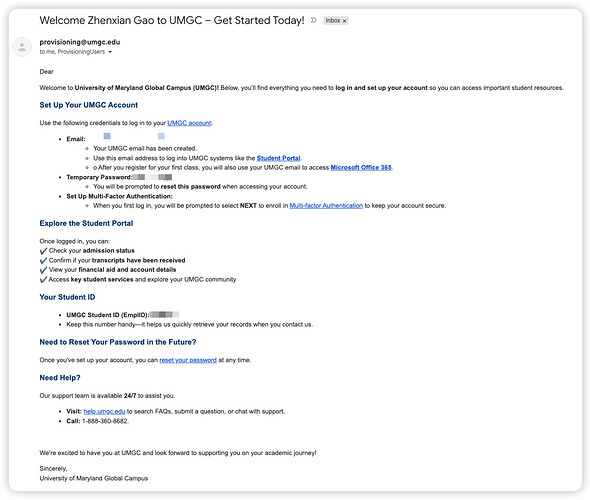Click the Set Up Multi-Factor Authentication label
The height and width of the screenshot is (500, 590).
120,196
